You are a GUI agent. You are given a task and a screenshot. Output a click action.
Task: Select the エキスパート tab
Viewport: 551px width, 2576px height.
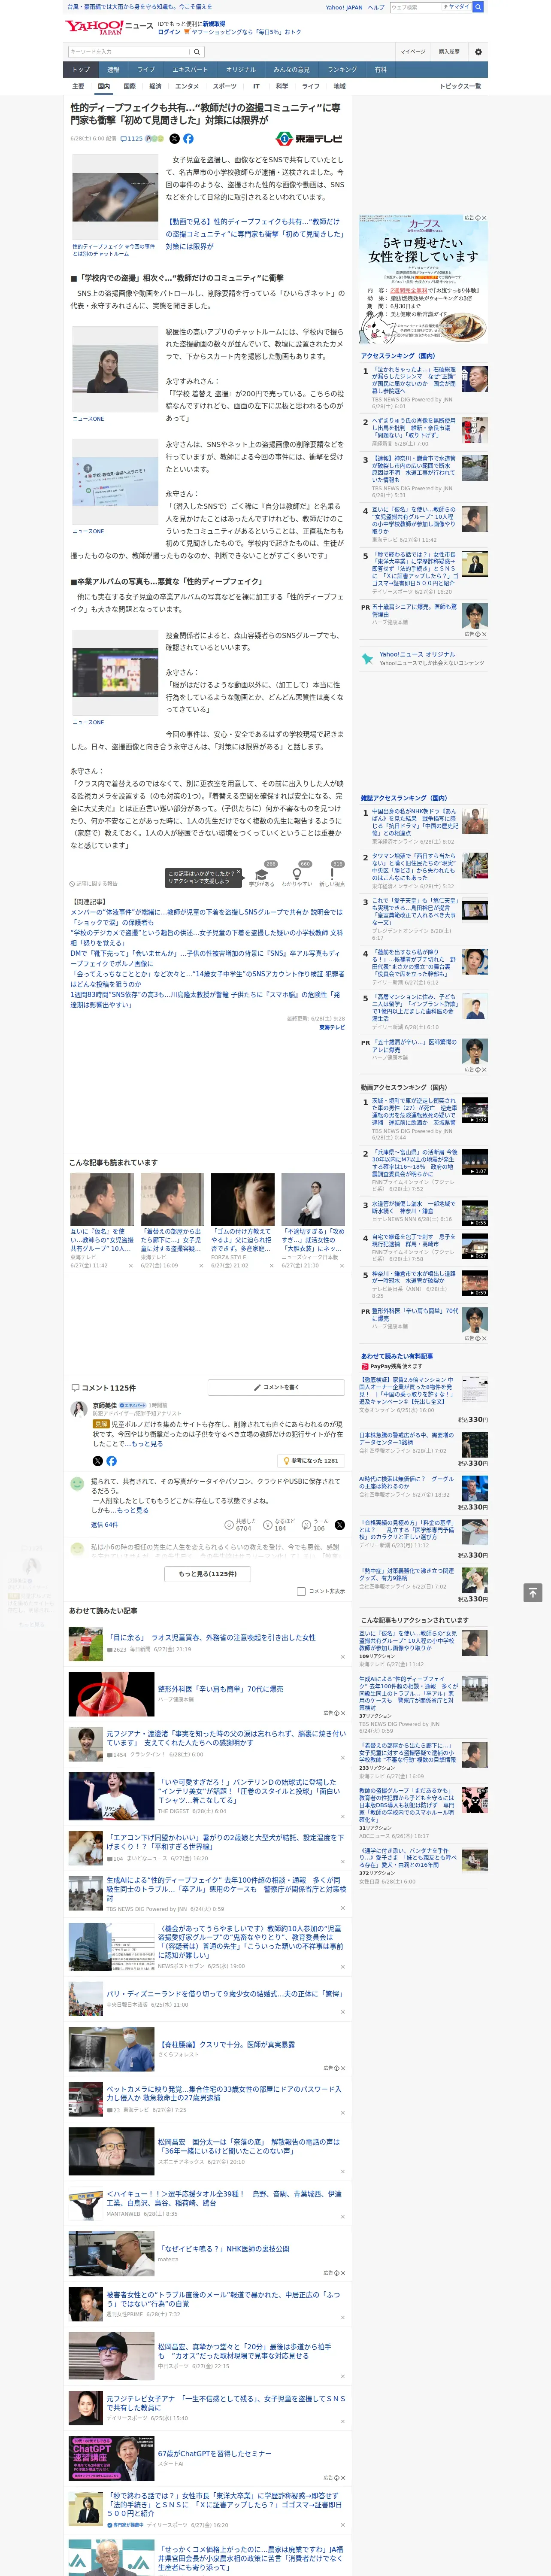pyautogui.click(x=190, y=70)
